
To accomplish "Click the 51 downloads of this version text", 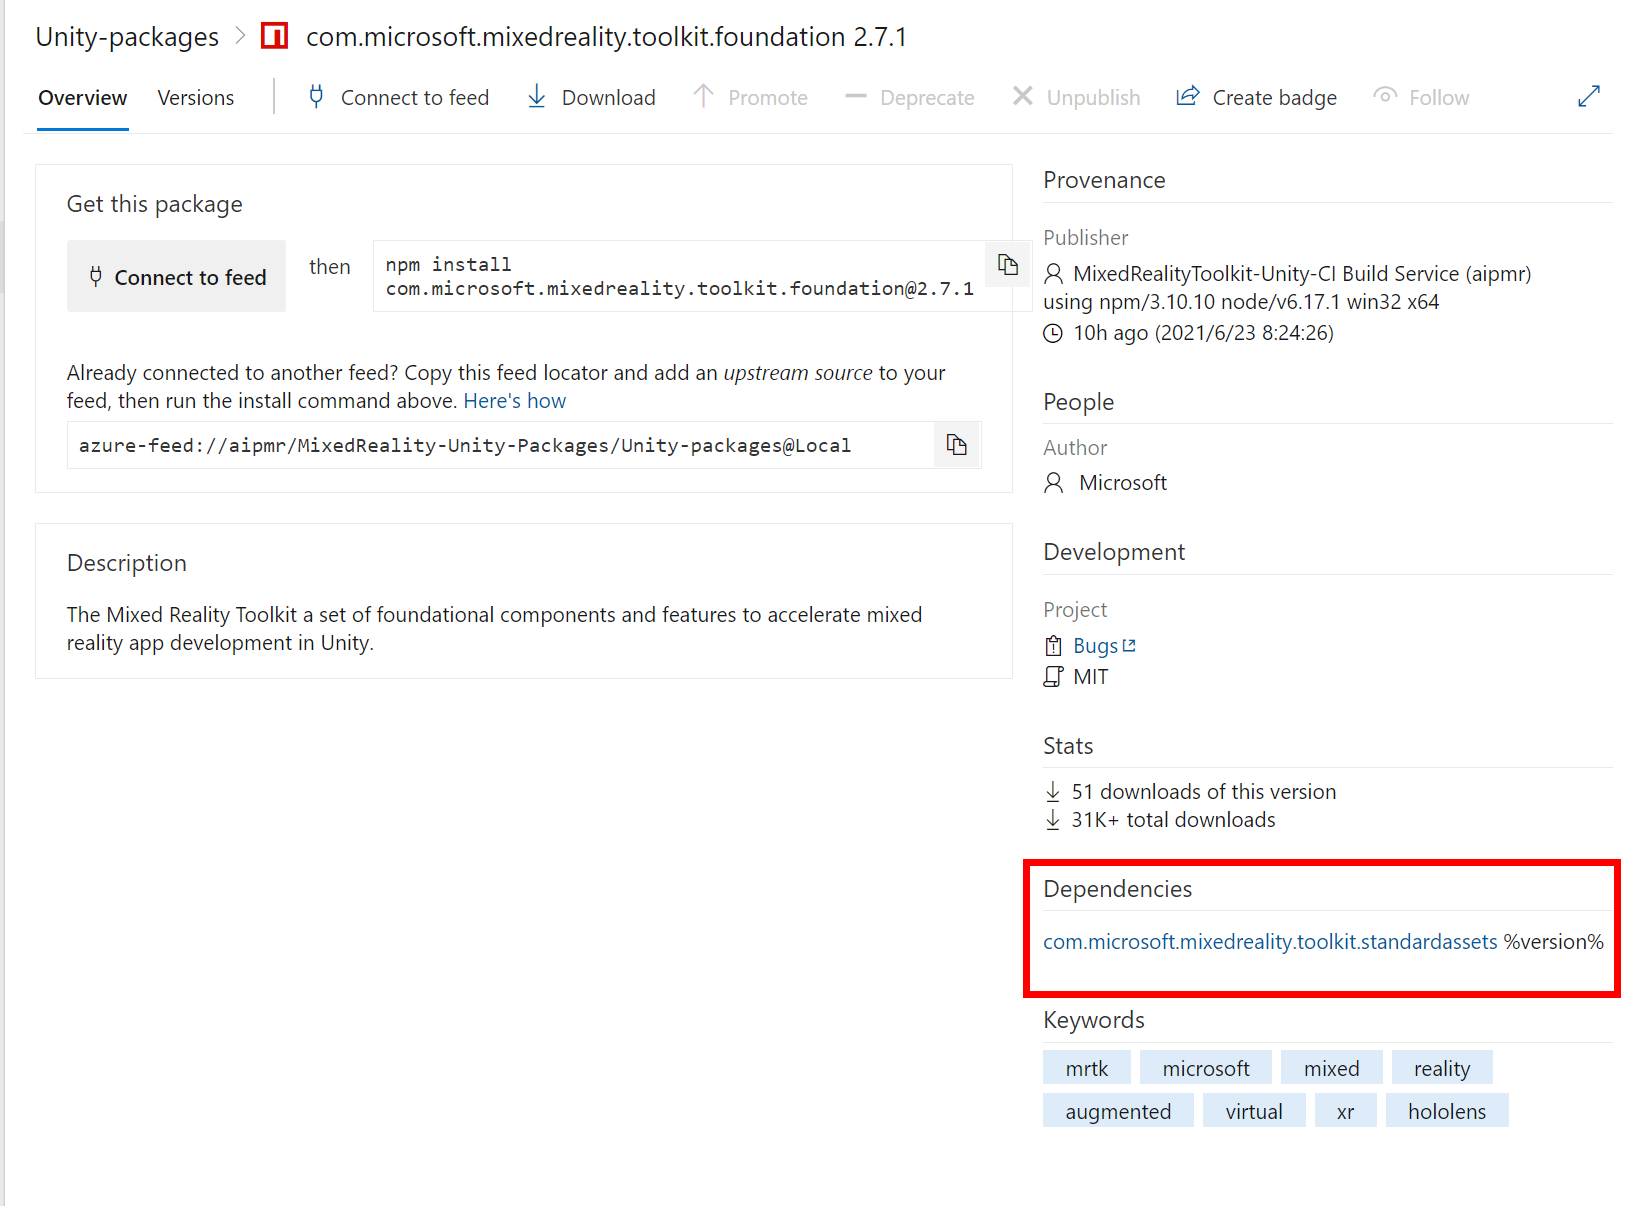I will tap(1204, 792).
